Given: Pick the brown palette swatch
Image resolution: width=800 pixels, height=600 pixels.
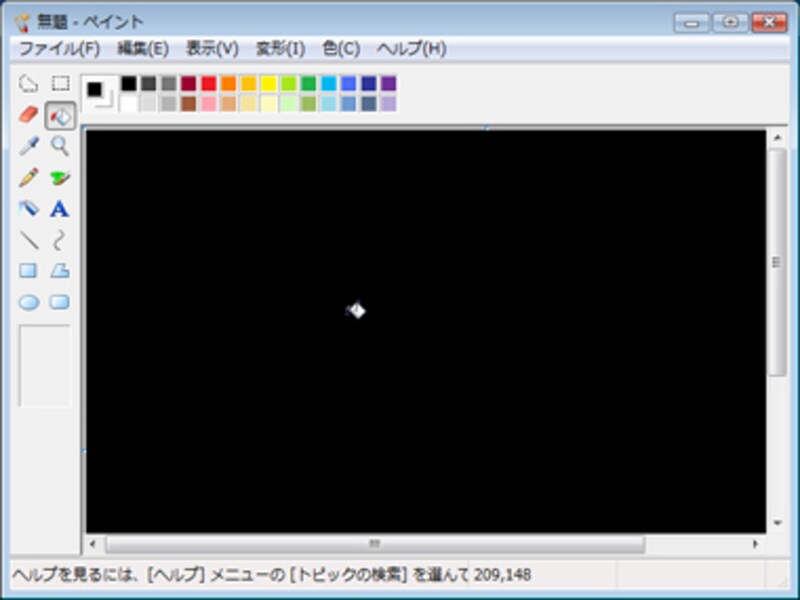Looking at the screenshot, I should click(x=189, y=104).
